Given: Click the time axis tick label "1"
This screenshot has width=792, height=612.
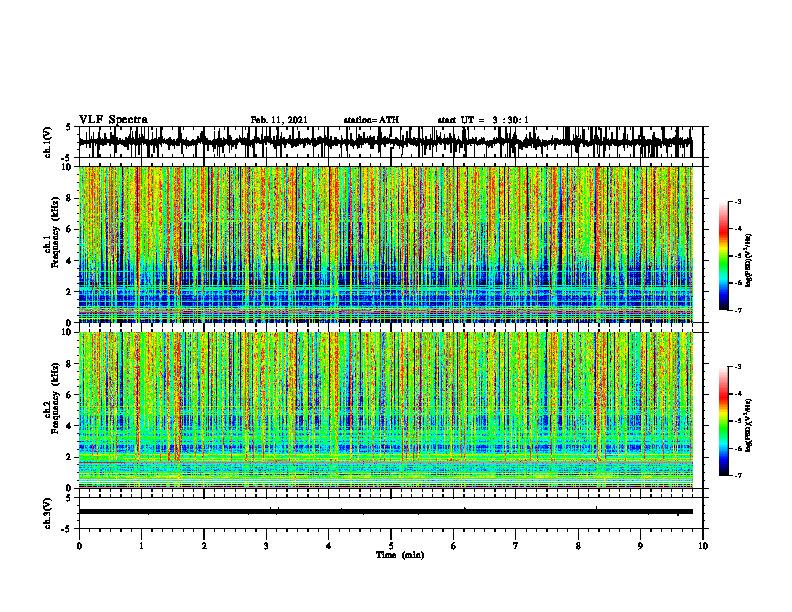Looking at the screenshot, I should (141, 546).
